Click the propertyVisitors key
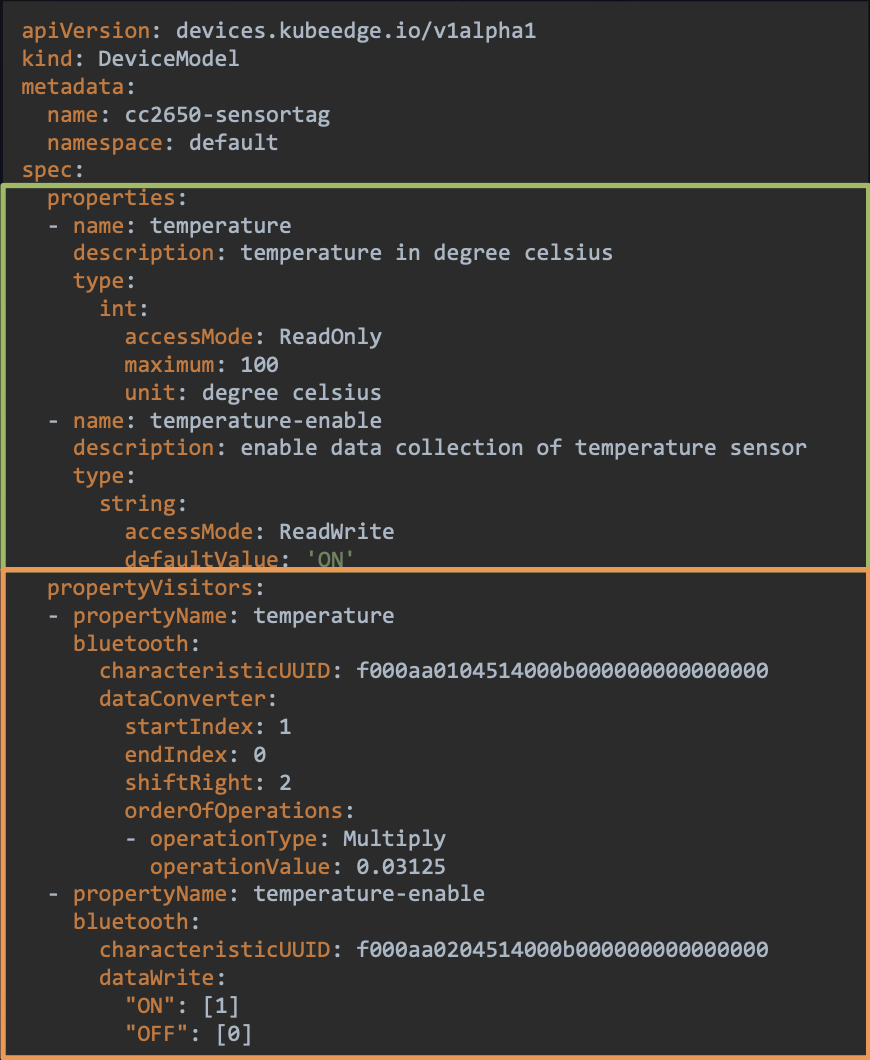 149,588
